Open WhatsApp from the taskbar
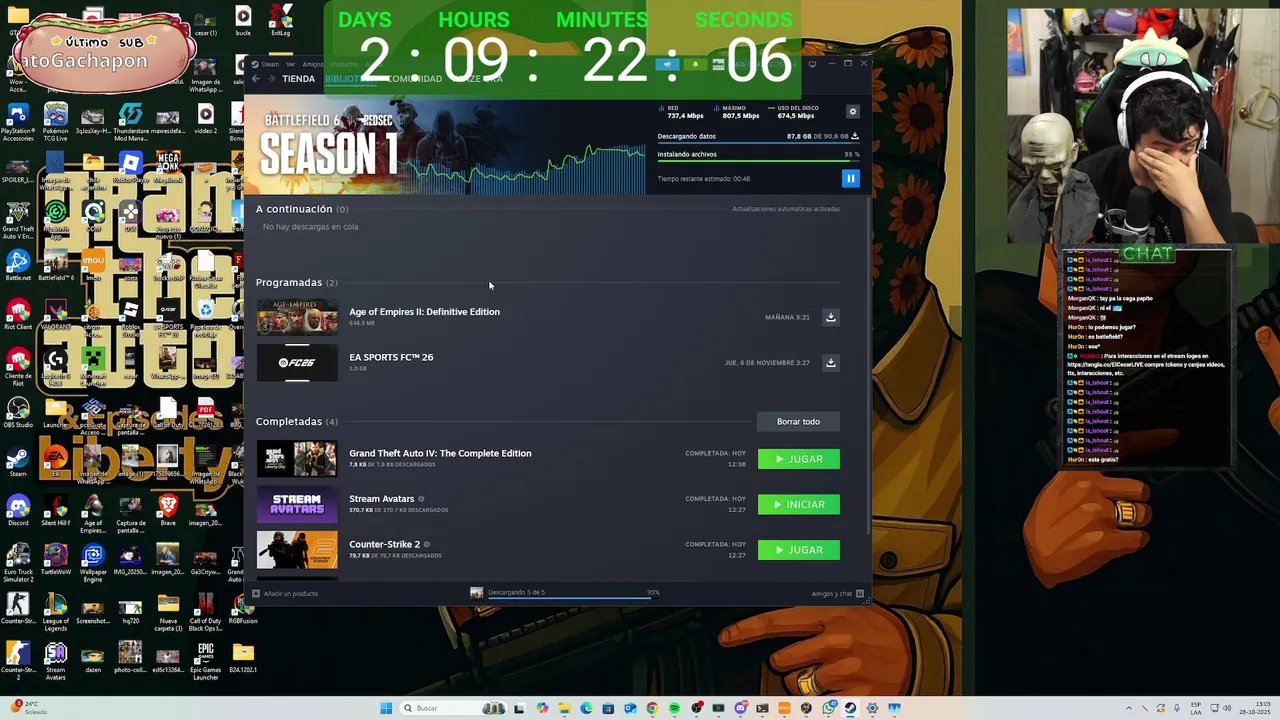Screen dimensions: 1280x720 (x=828, y=708)
